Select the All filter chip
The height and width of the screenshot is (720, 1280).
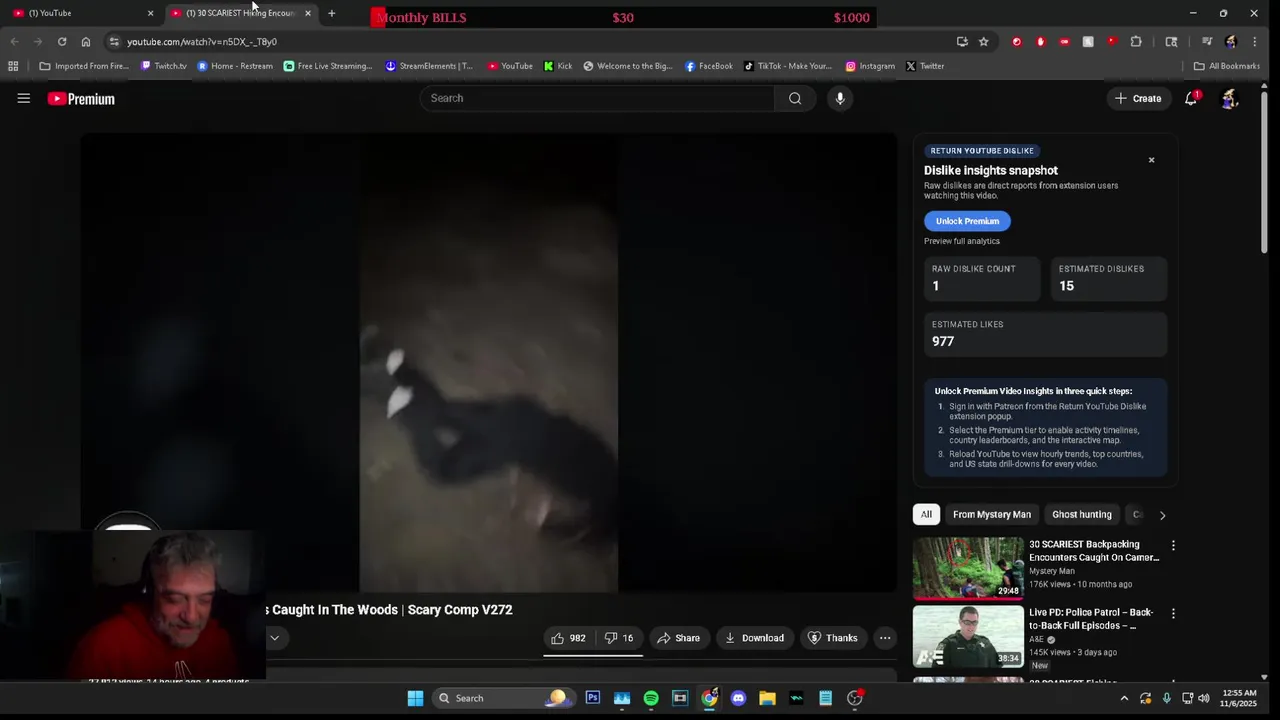[x=926, y=514]
